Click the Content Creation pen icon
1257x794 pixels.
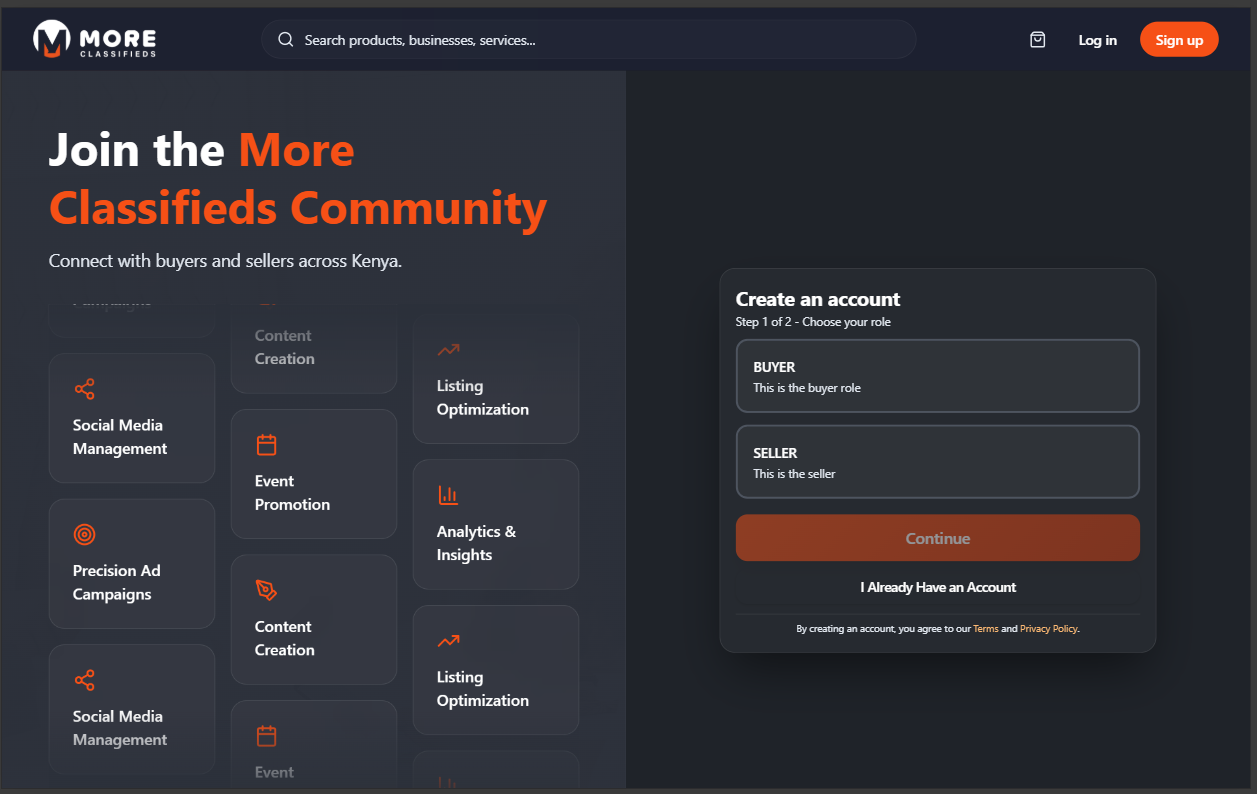click(x=266, y=589)
